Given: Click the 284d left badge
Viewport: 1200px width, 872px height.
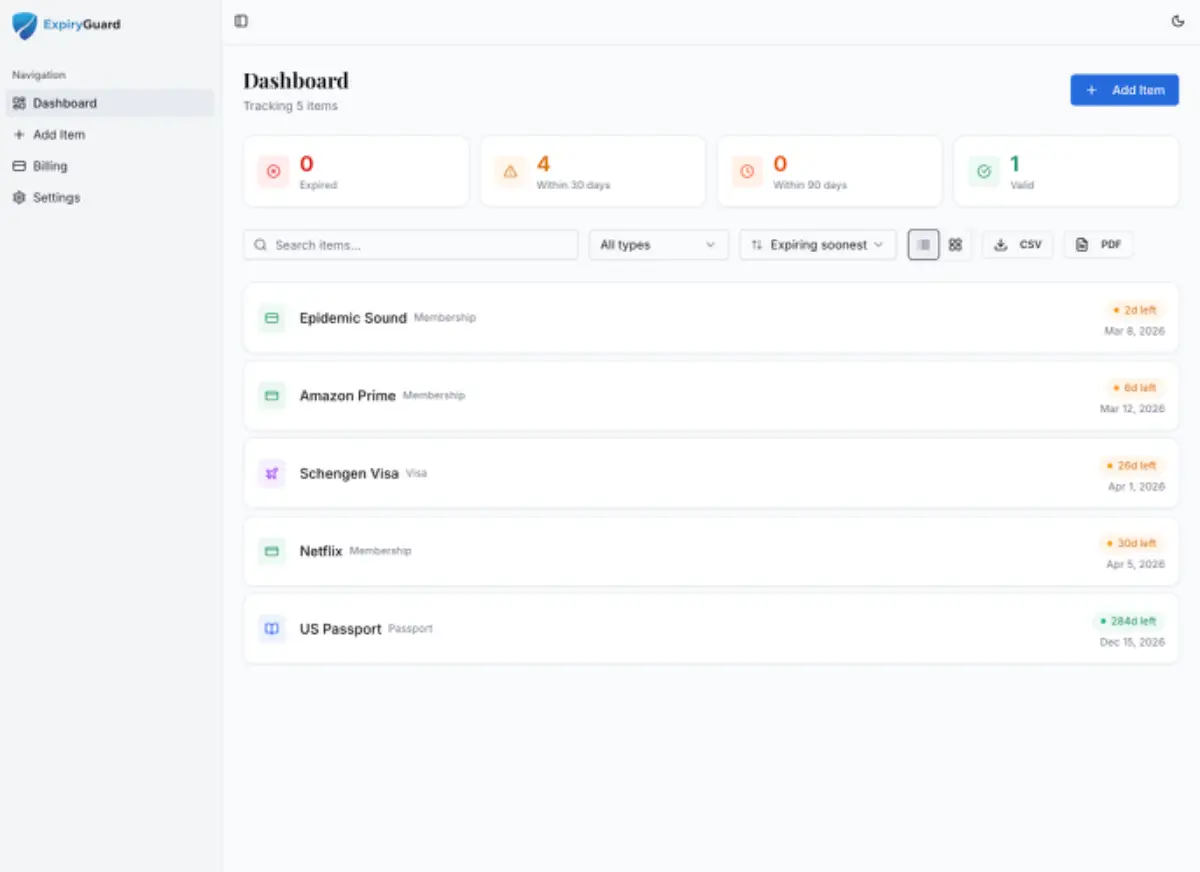Looking at the screenshot, I should (x=1129, y=621).
